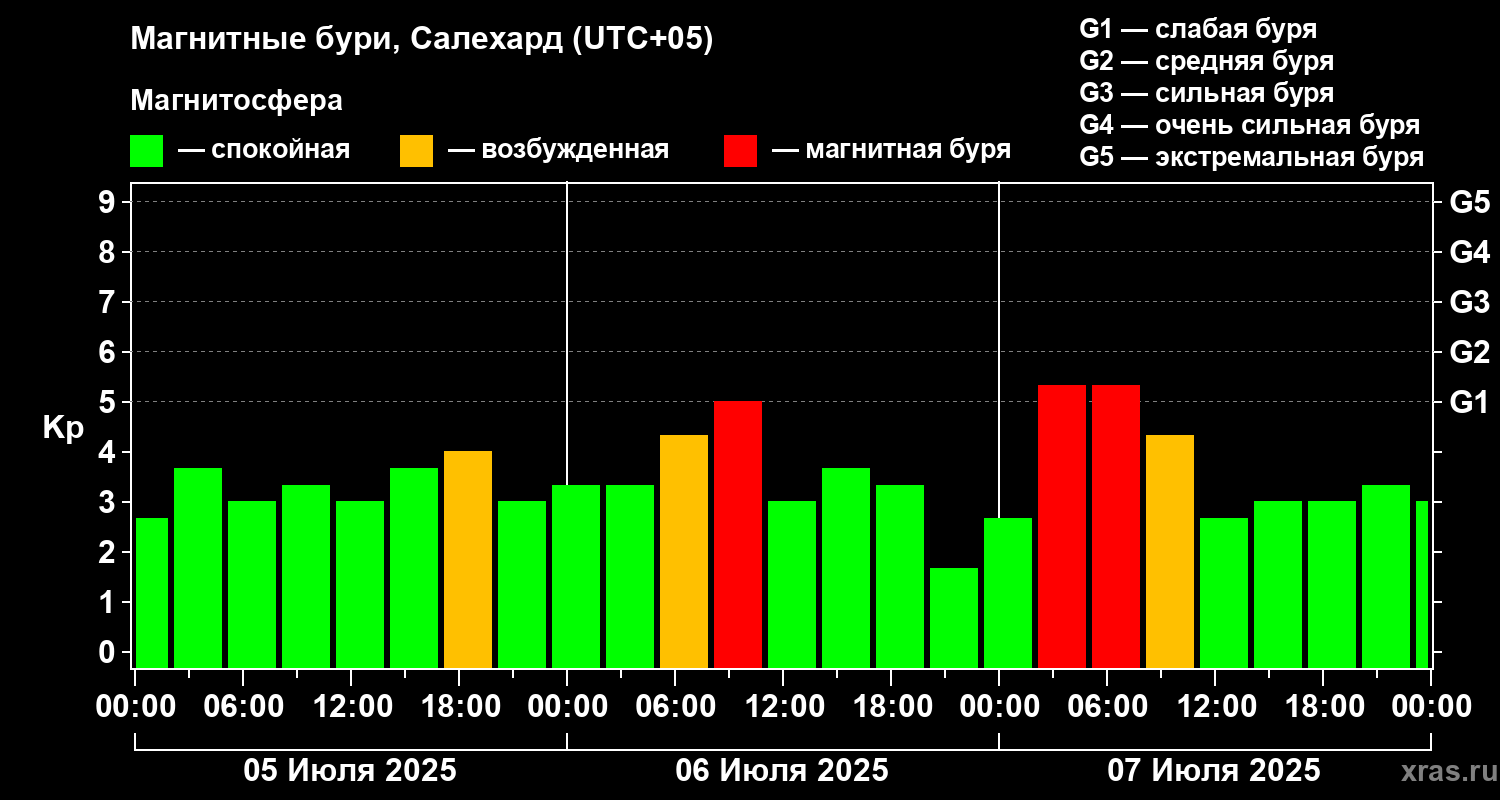Screen dimensions: 1500x800
Task: Click 'G4 — очень сильная буря' description line
Action: (1250, 125)
